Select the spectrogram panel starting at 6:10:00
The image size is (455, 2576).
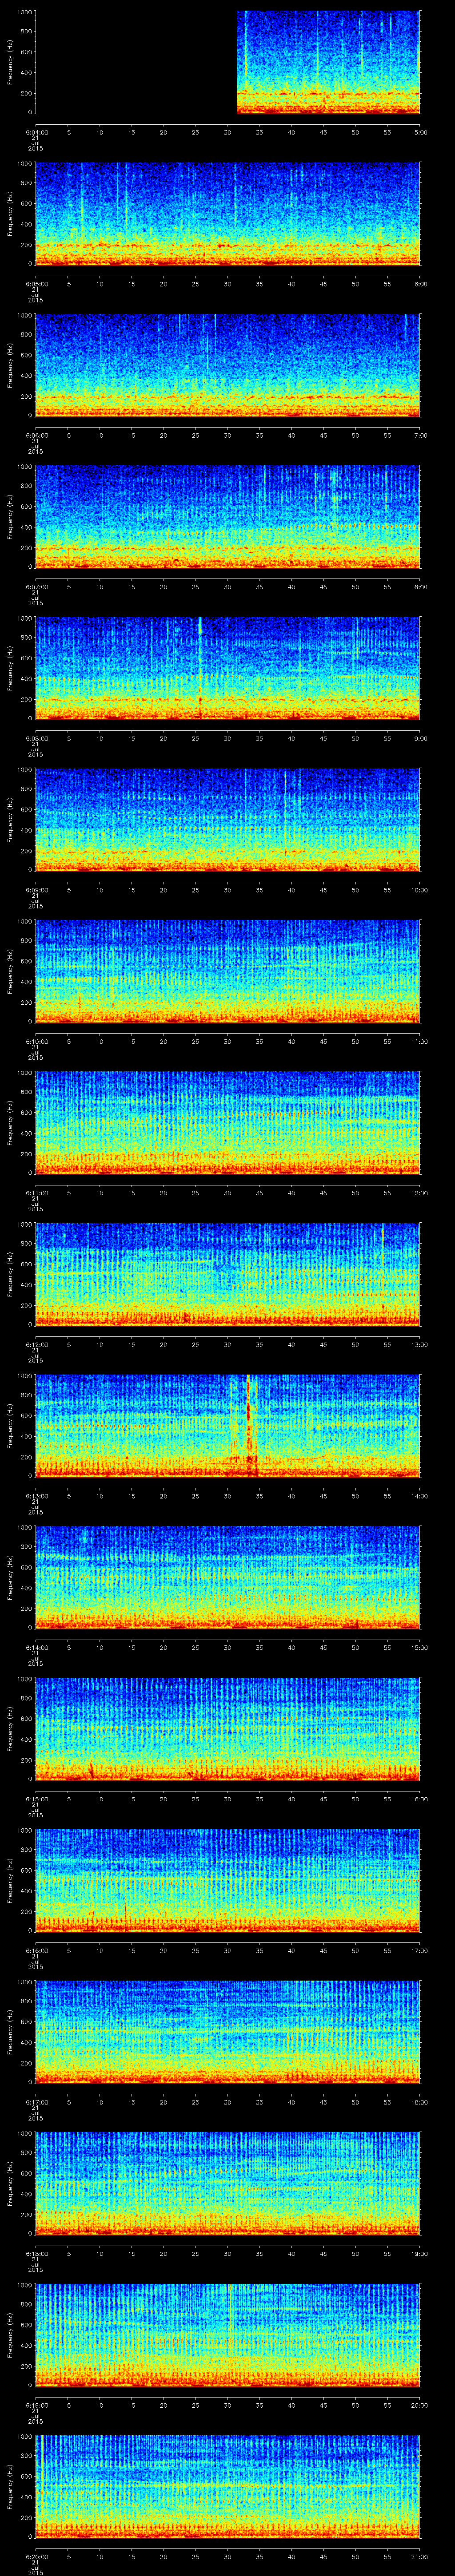click(x=227, y=971)
